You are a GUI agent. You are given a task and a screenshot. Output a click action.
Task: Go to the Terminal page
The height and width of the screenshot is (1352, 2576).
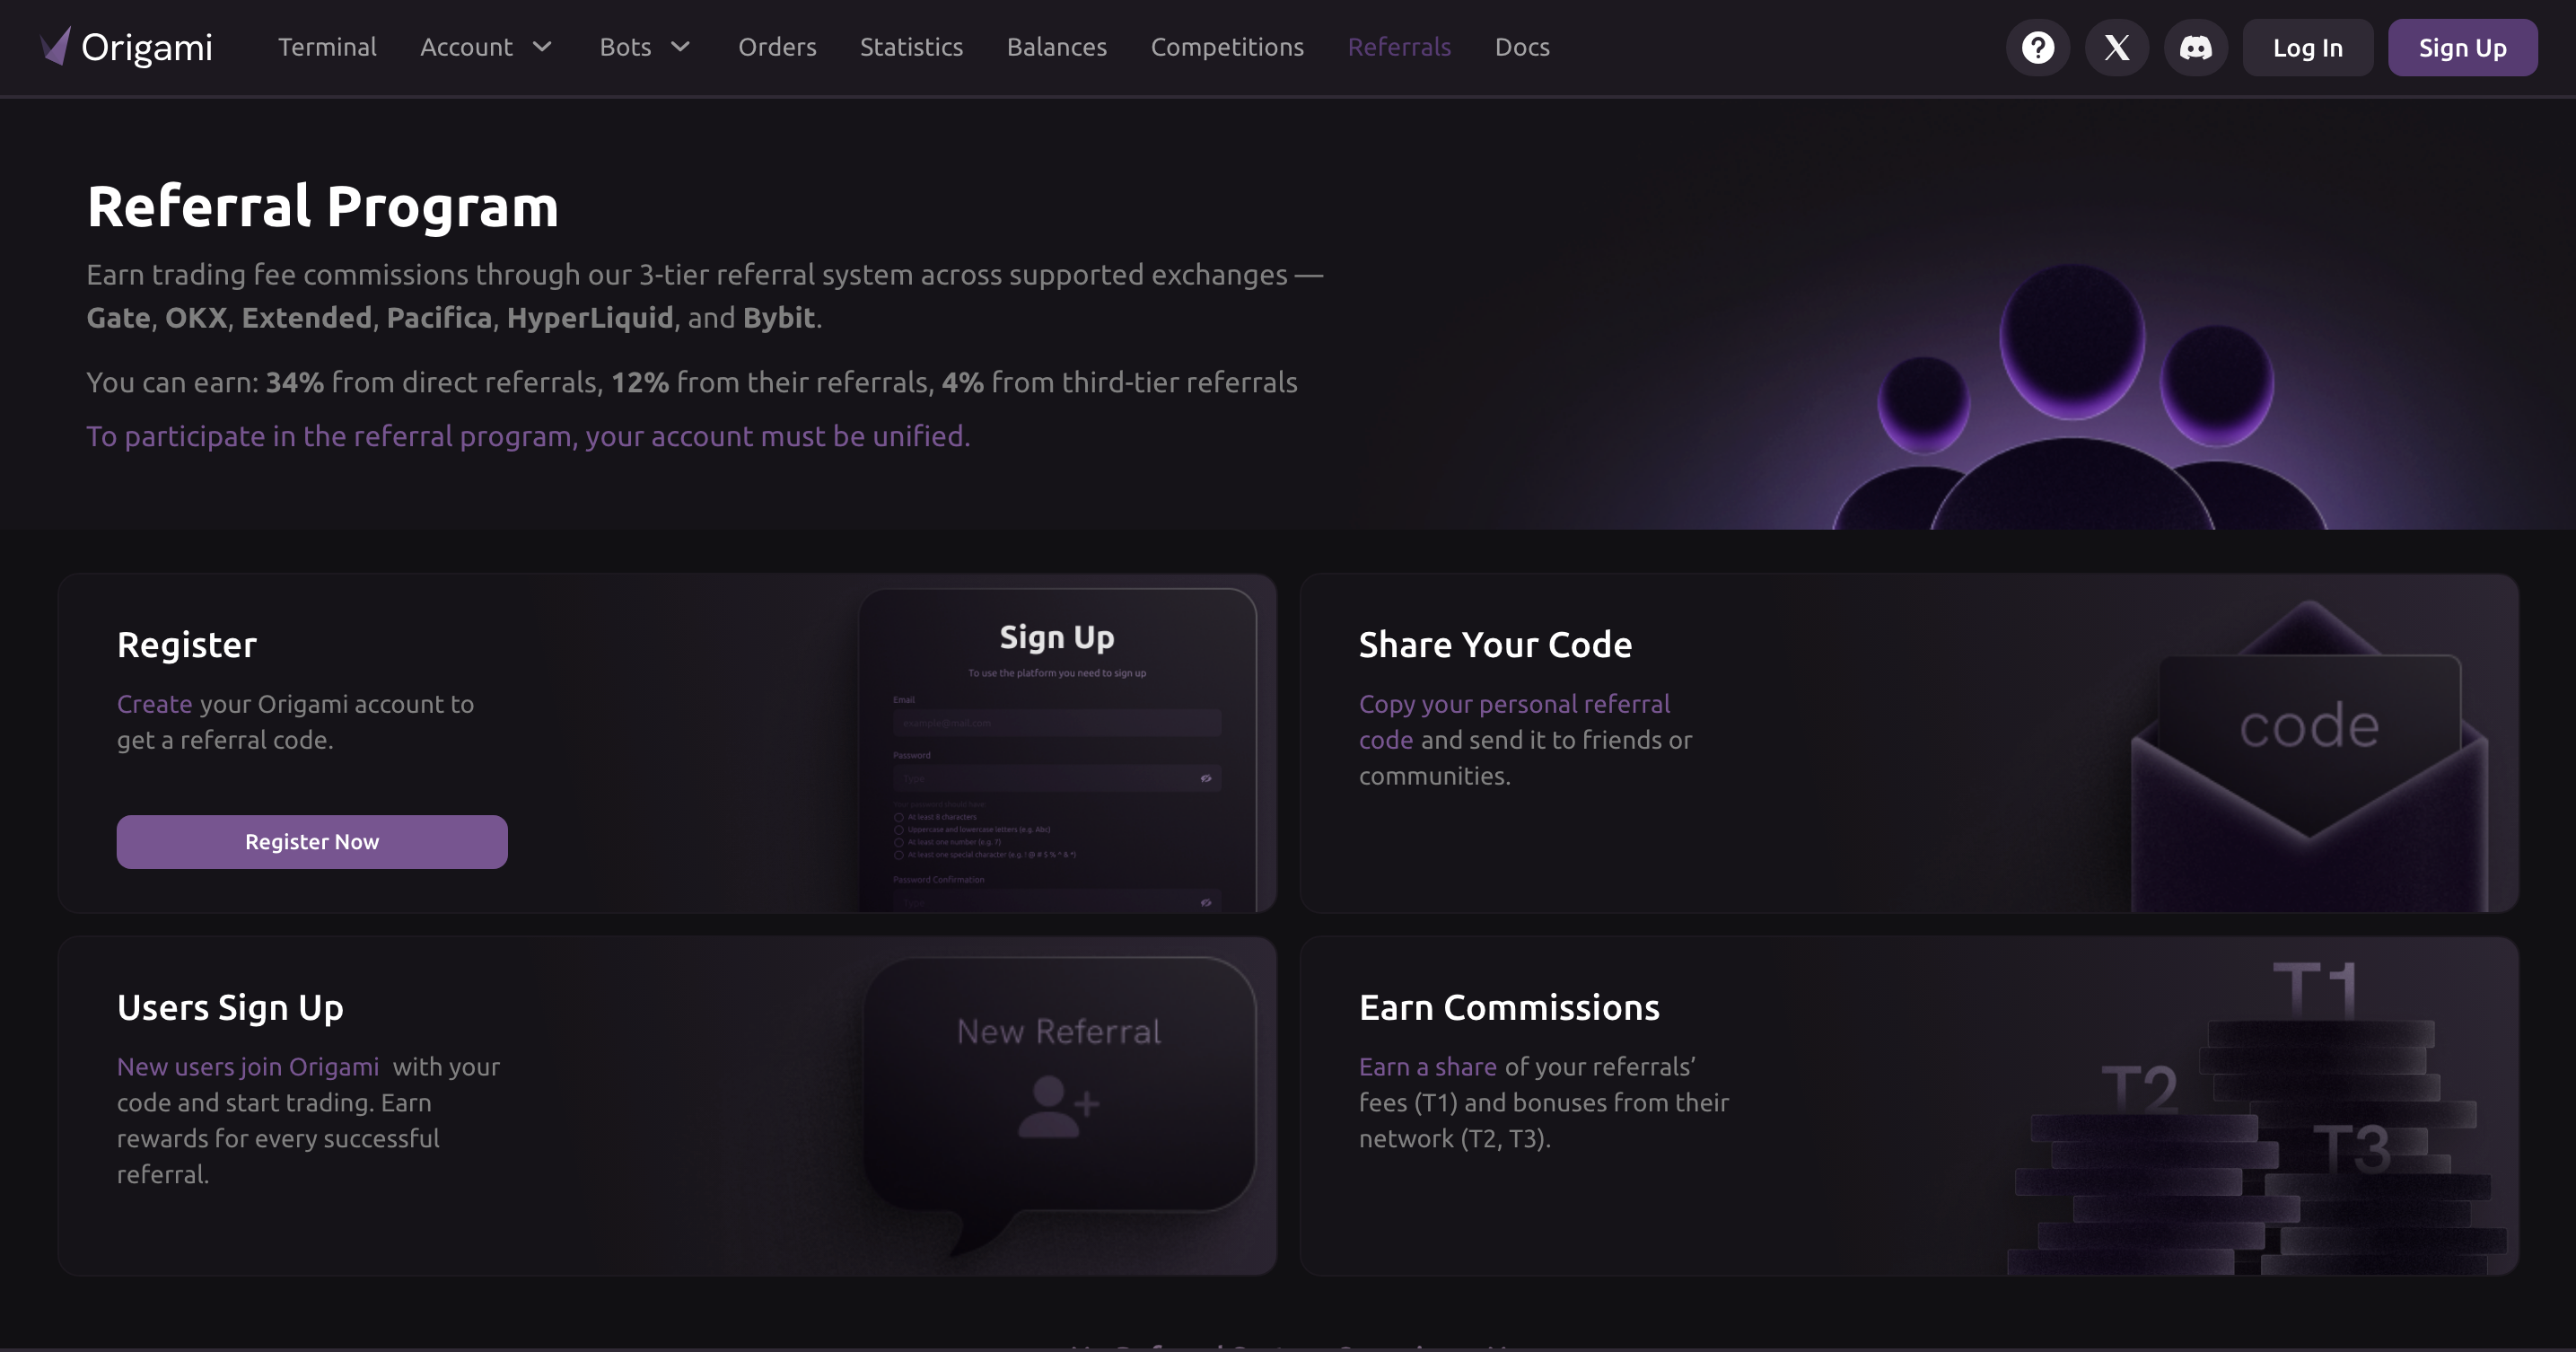[327, 47]
